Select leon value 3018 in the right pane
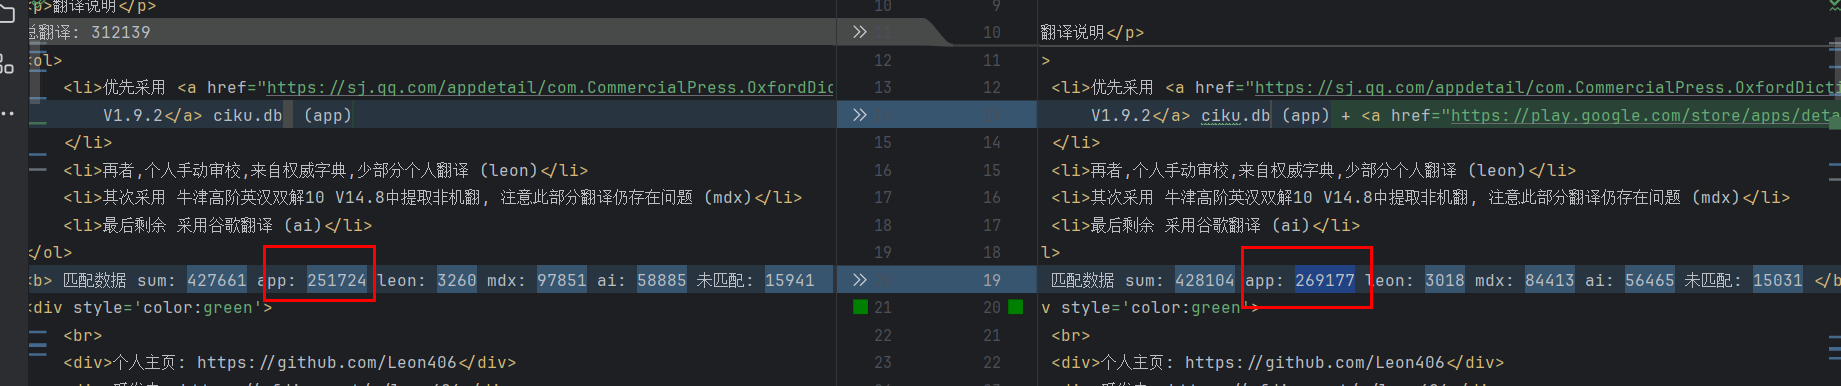 (1444, 281)
